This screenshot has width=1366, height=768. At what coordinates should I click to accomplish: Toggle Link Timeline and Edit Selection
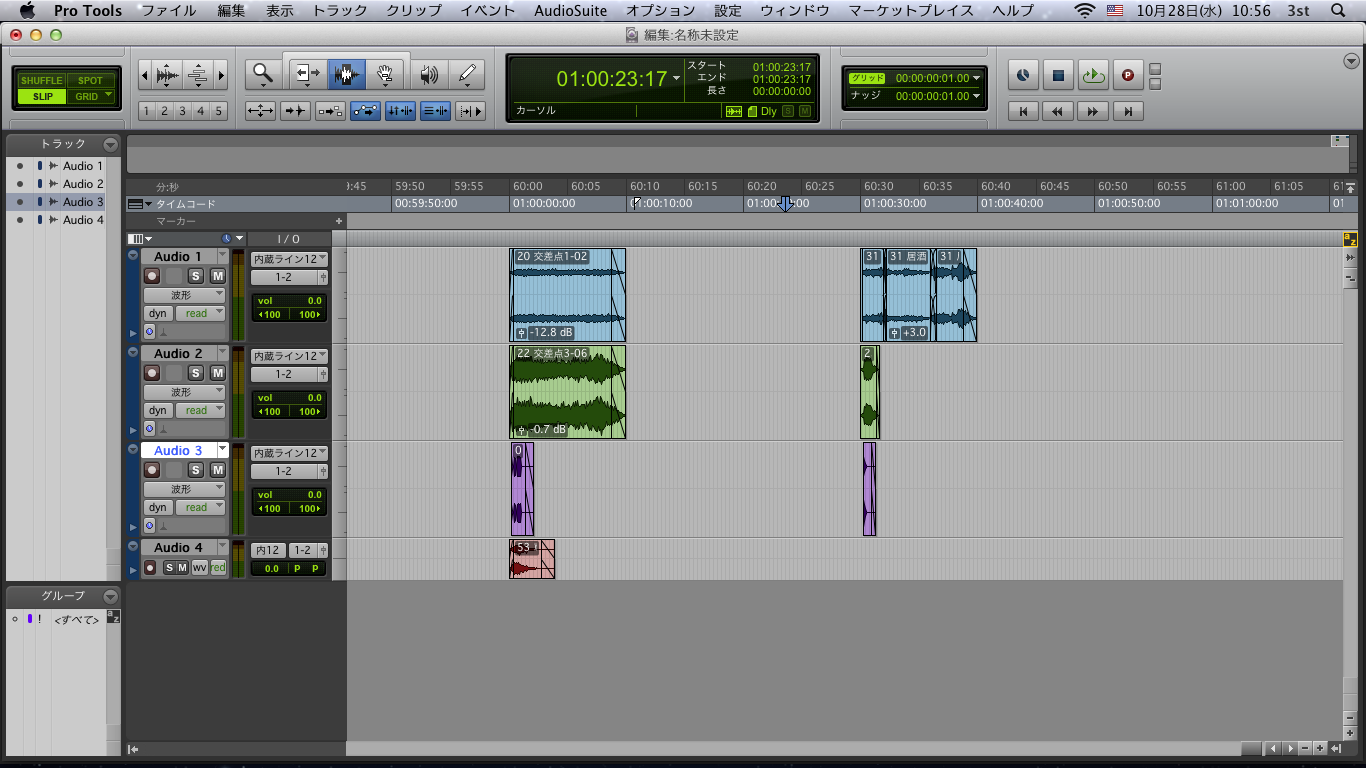(400, 111)
